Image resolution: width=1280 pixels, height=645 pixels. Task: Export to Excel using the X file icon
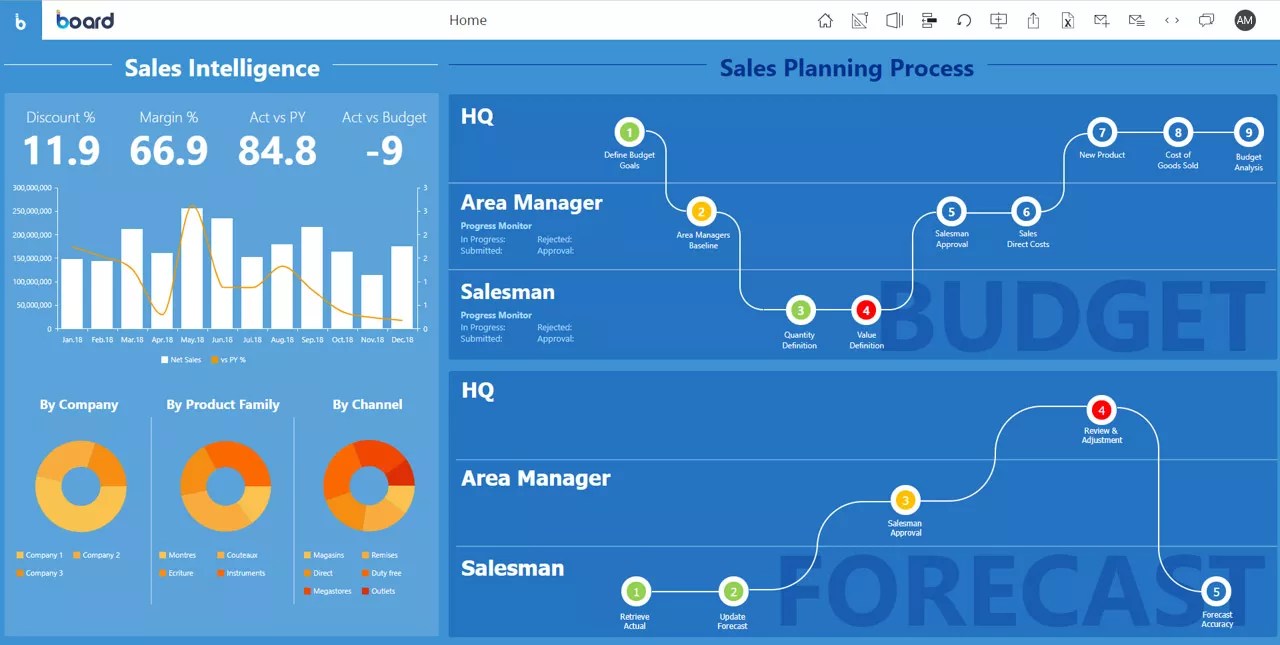[1068, 20]
